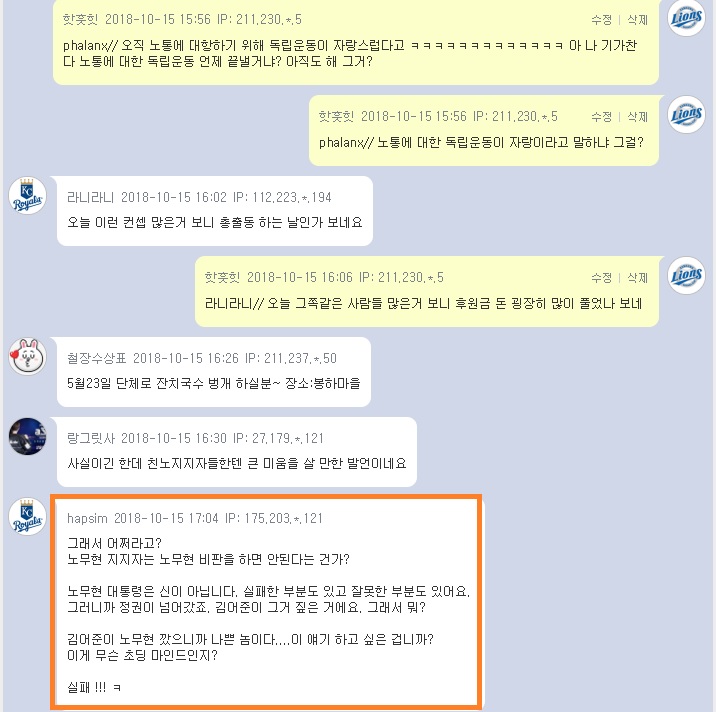
Task: Click 핫훗힛 username on the 16:06 reply
Action: coord(222,277)
